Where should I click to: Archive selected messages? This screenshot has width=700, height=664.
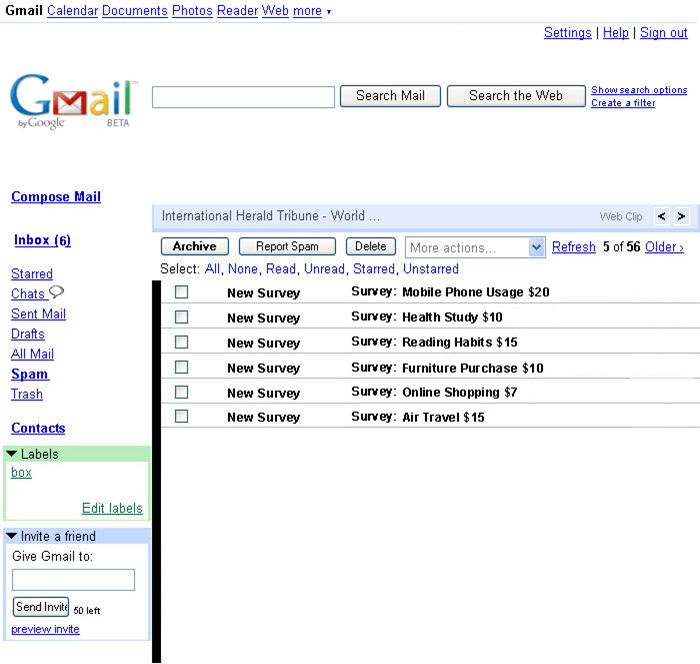[195, 246]
